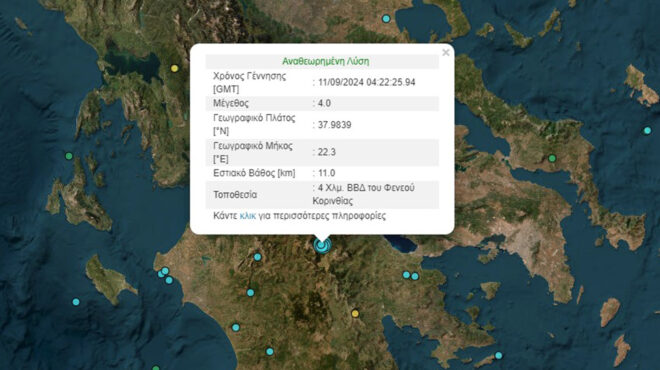660x370 pixels.
Task: Click cyan marker in Achaia west of the epicenter
Action: (x=258, y=257)
